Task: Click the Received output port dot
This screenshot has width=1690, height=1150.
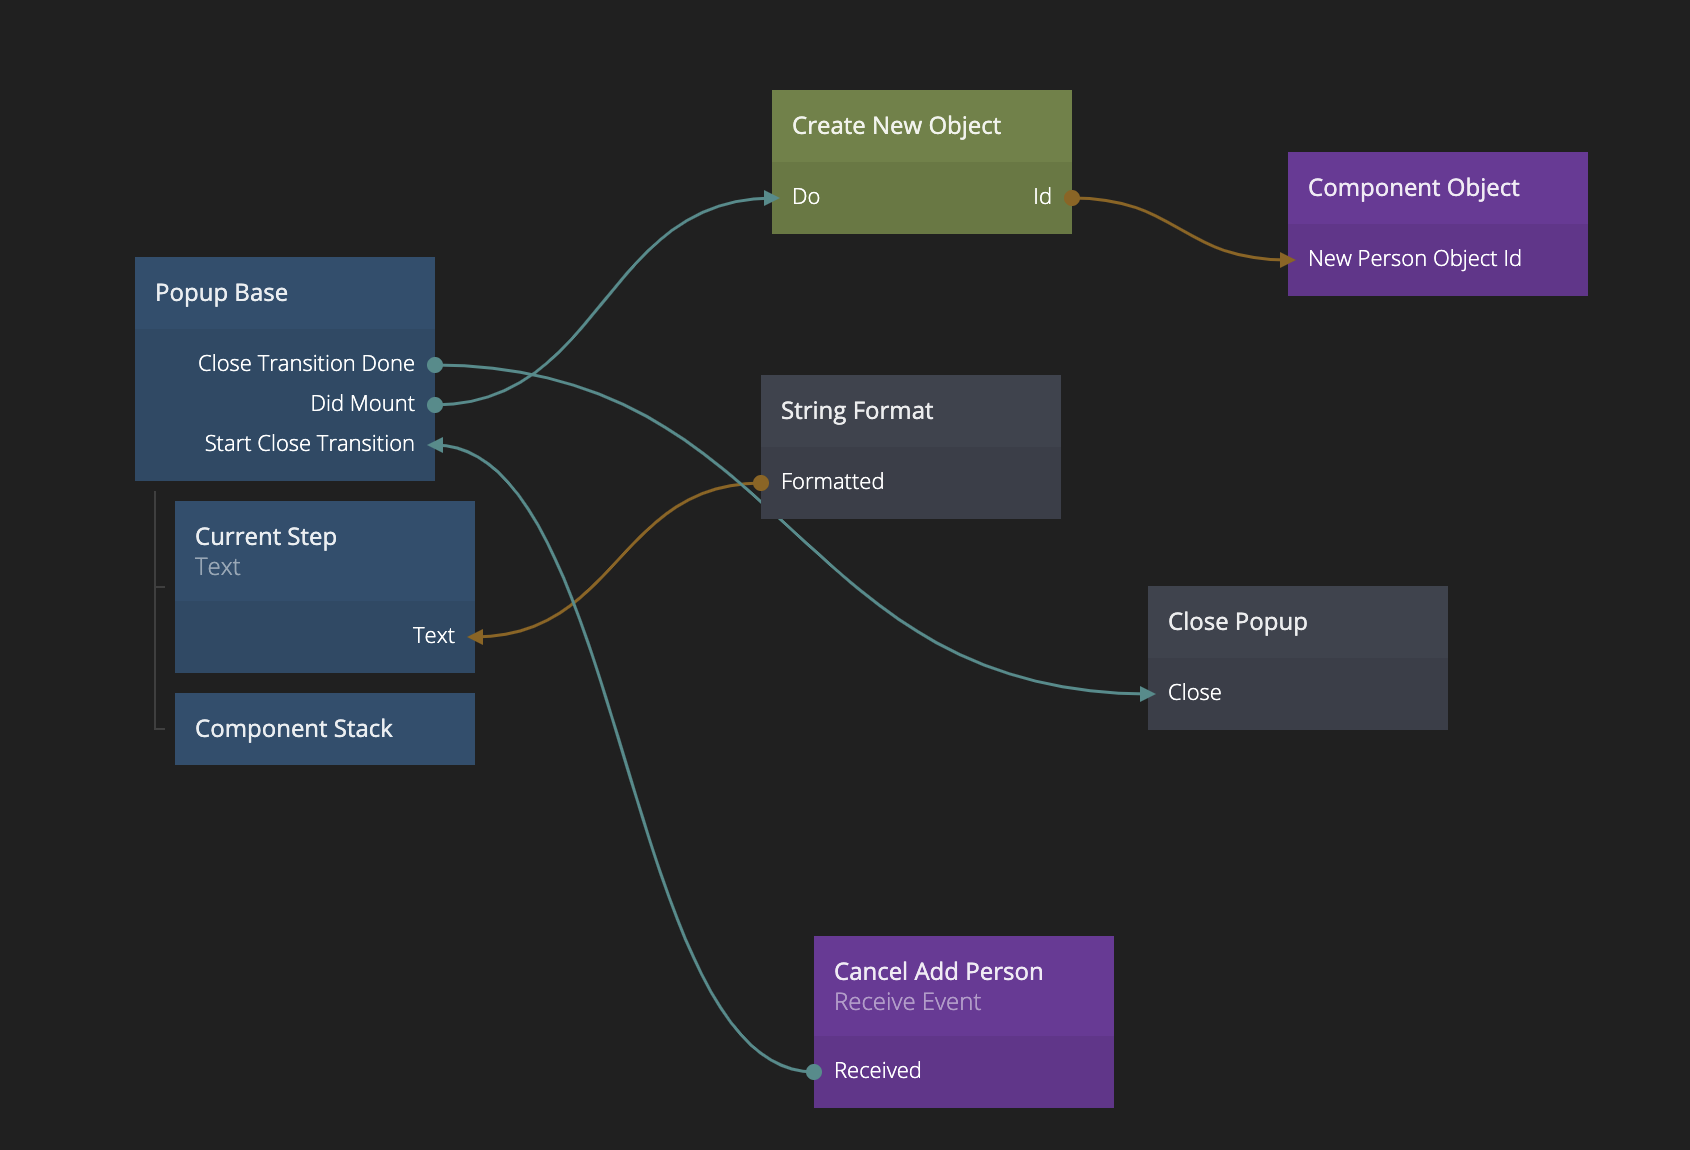Action: click(x=814, y=1072)
